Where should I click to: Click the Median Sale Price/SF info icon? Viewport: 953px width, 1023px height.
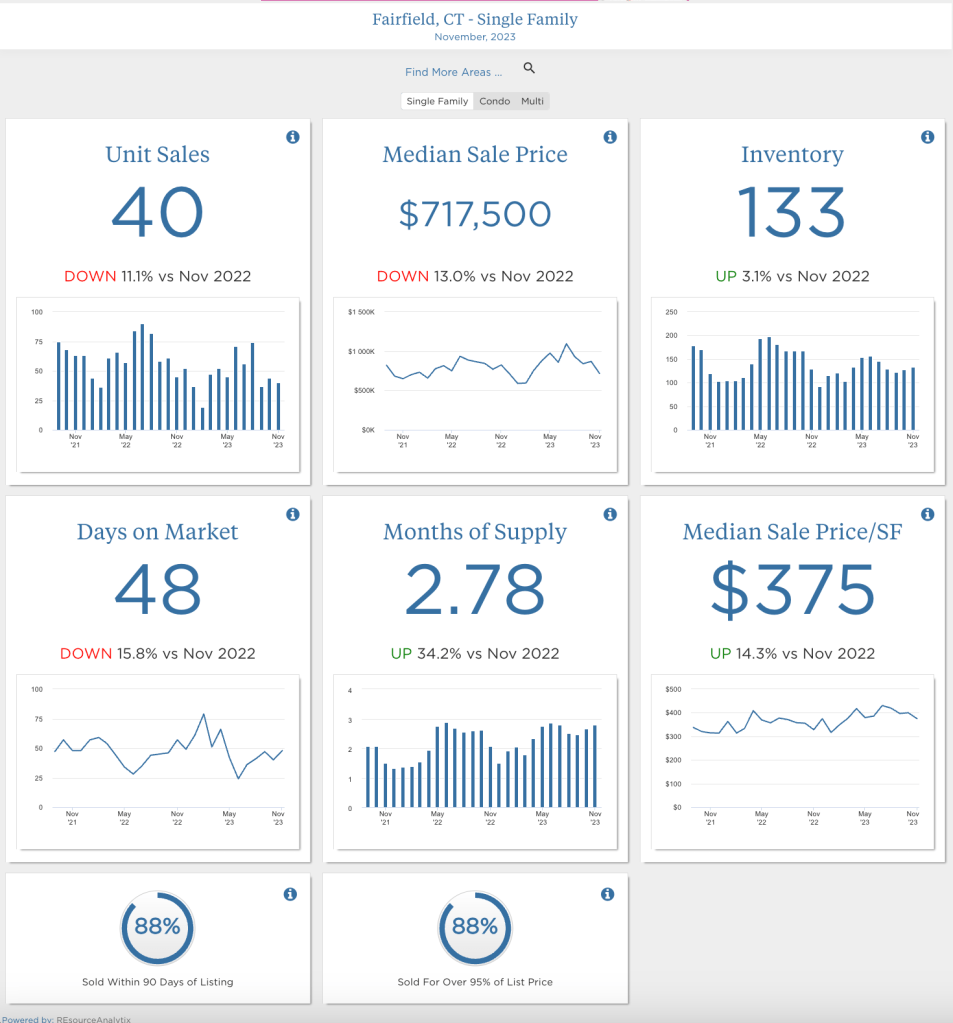927,514
